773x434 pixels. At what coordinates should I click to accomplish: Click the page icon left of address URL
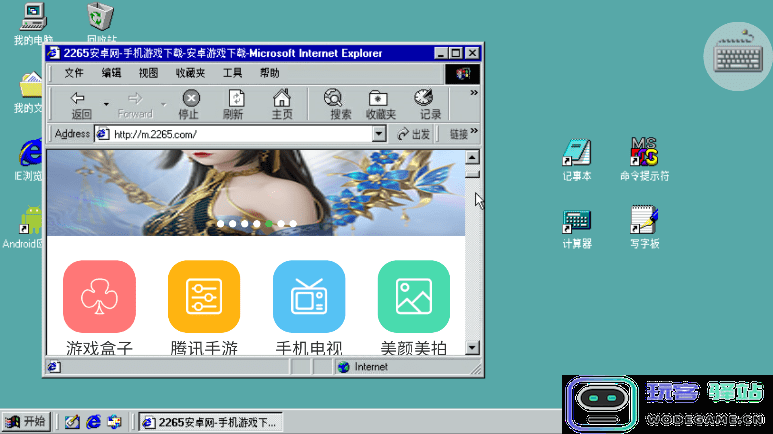point(103,134)
